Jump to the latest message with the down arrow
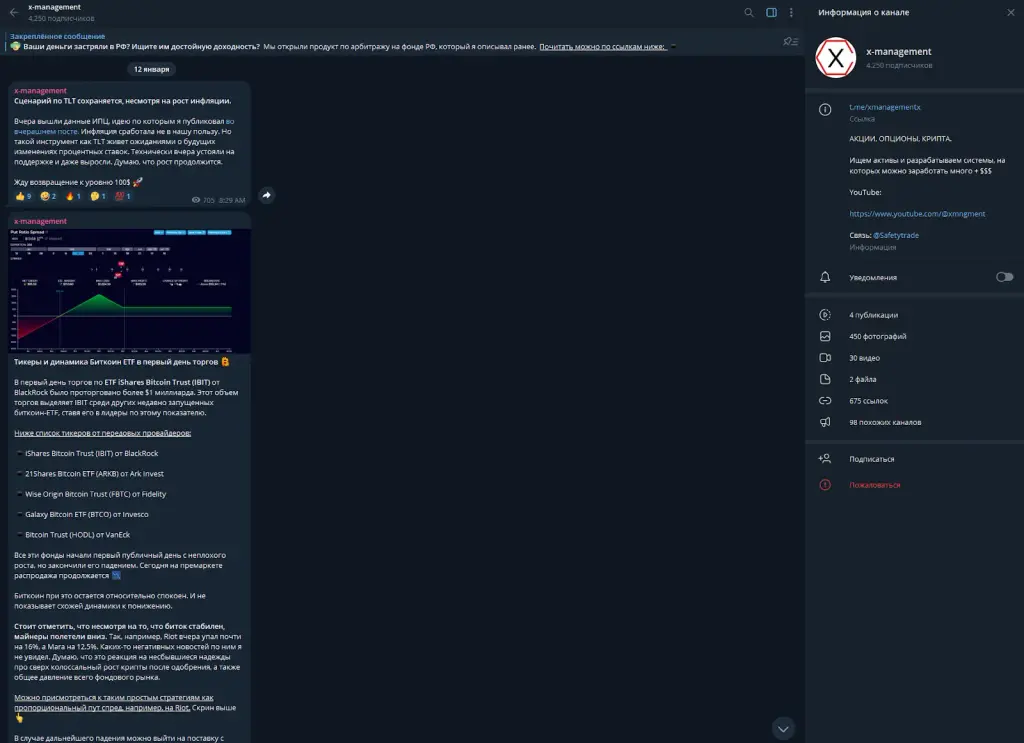 (x=783, y=729)
